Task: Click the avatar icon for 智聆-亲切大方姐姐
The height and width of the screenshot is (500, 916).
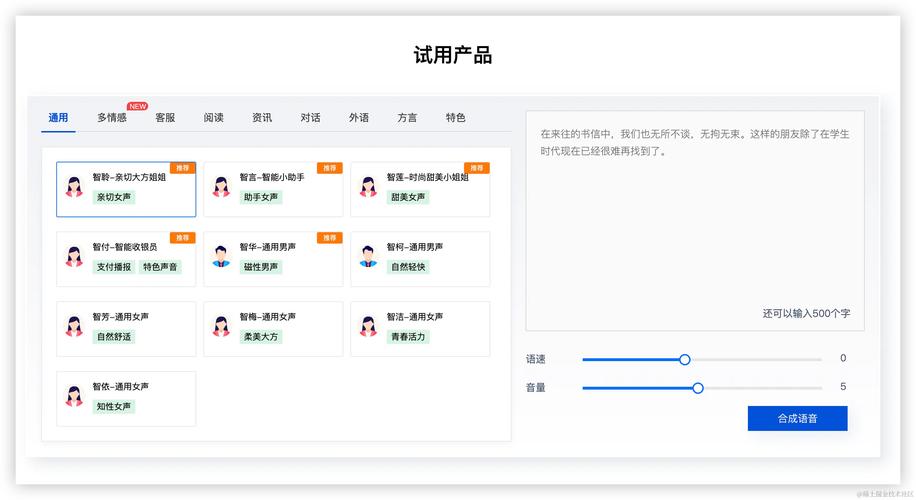Action: [74, 187]
